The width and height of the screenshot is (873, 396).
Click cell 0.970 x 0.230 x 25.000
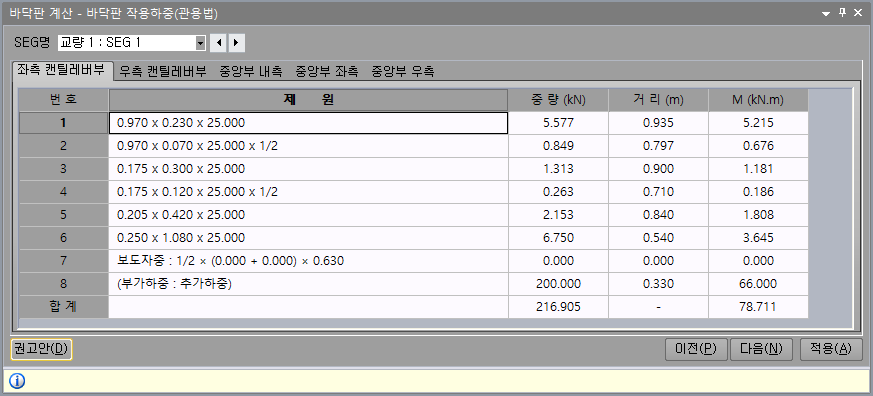coord(308,123)
